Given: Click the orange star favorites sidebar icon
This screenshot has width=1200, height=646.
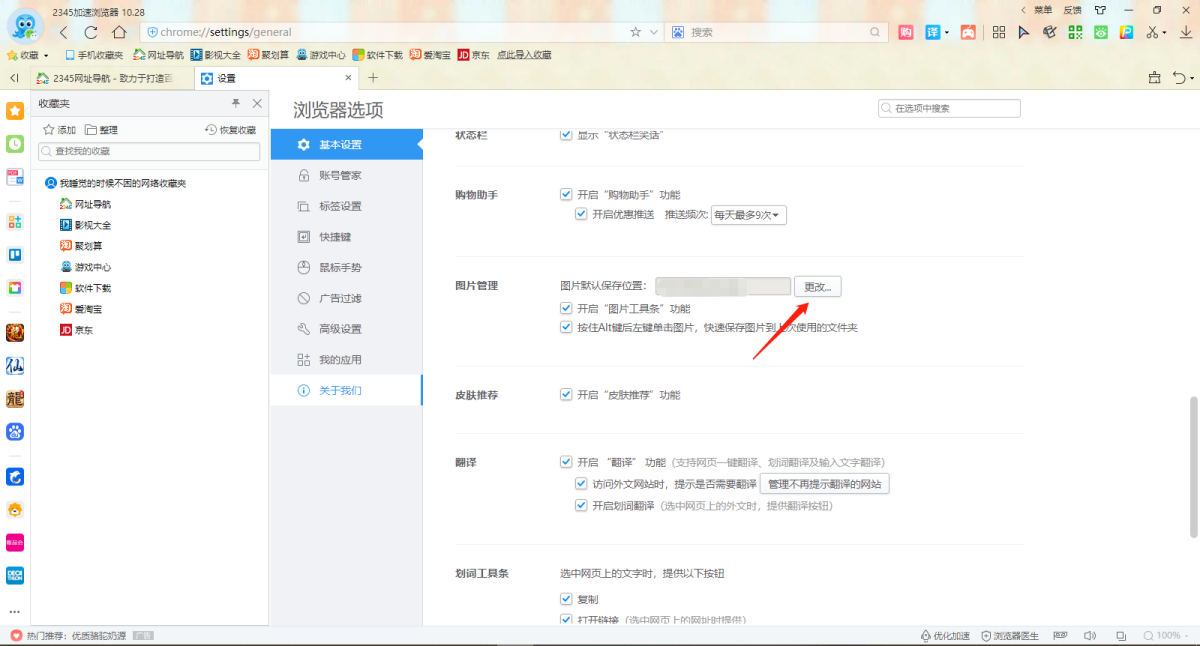Looking at the screenshot, I should (15, 111).
